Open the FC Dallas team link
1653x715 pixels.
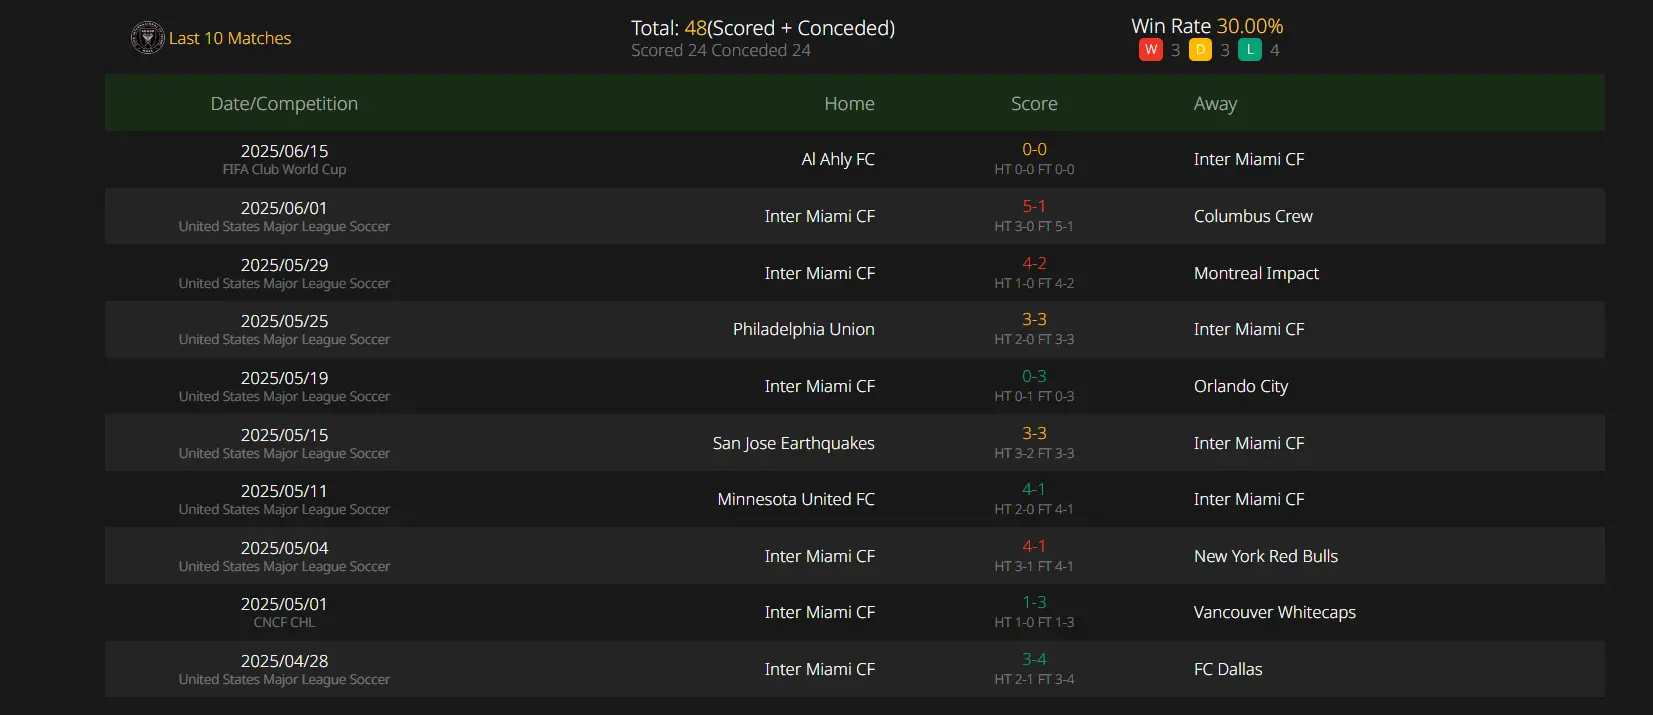(x=1228, y=669)
